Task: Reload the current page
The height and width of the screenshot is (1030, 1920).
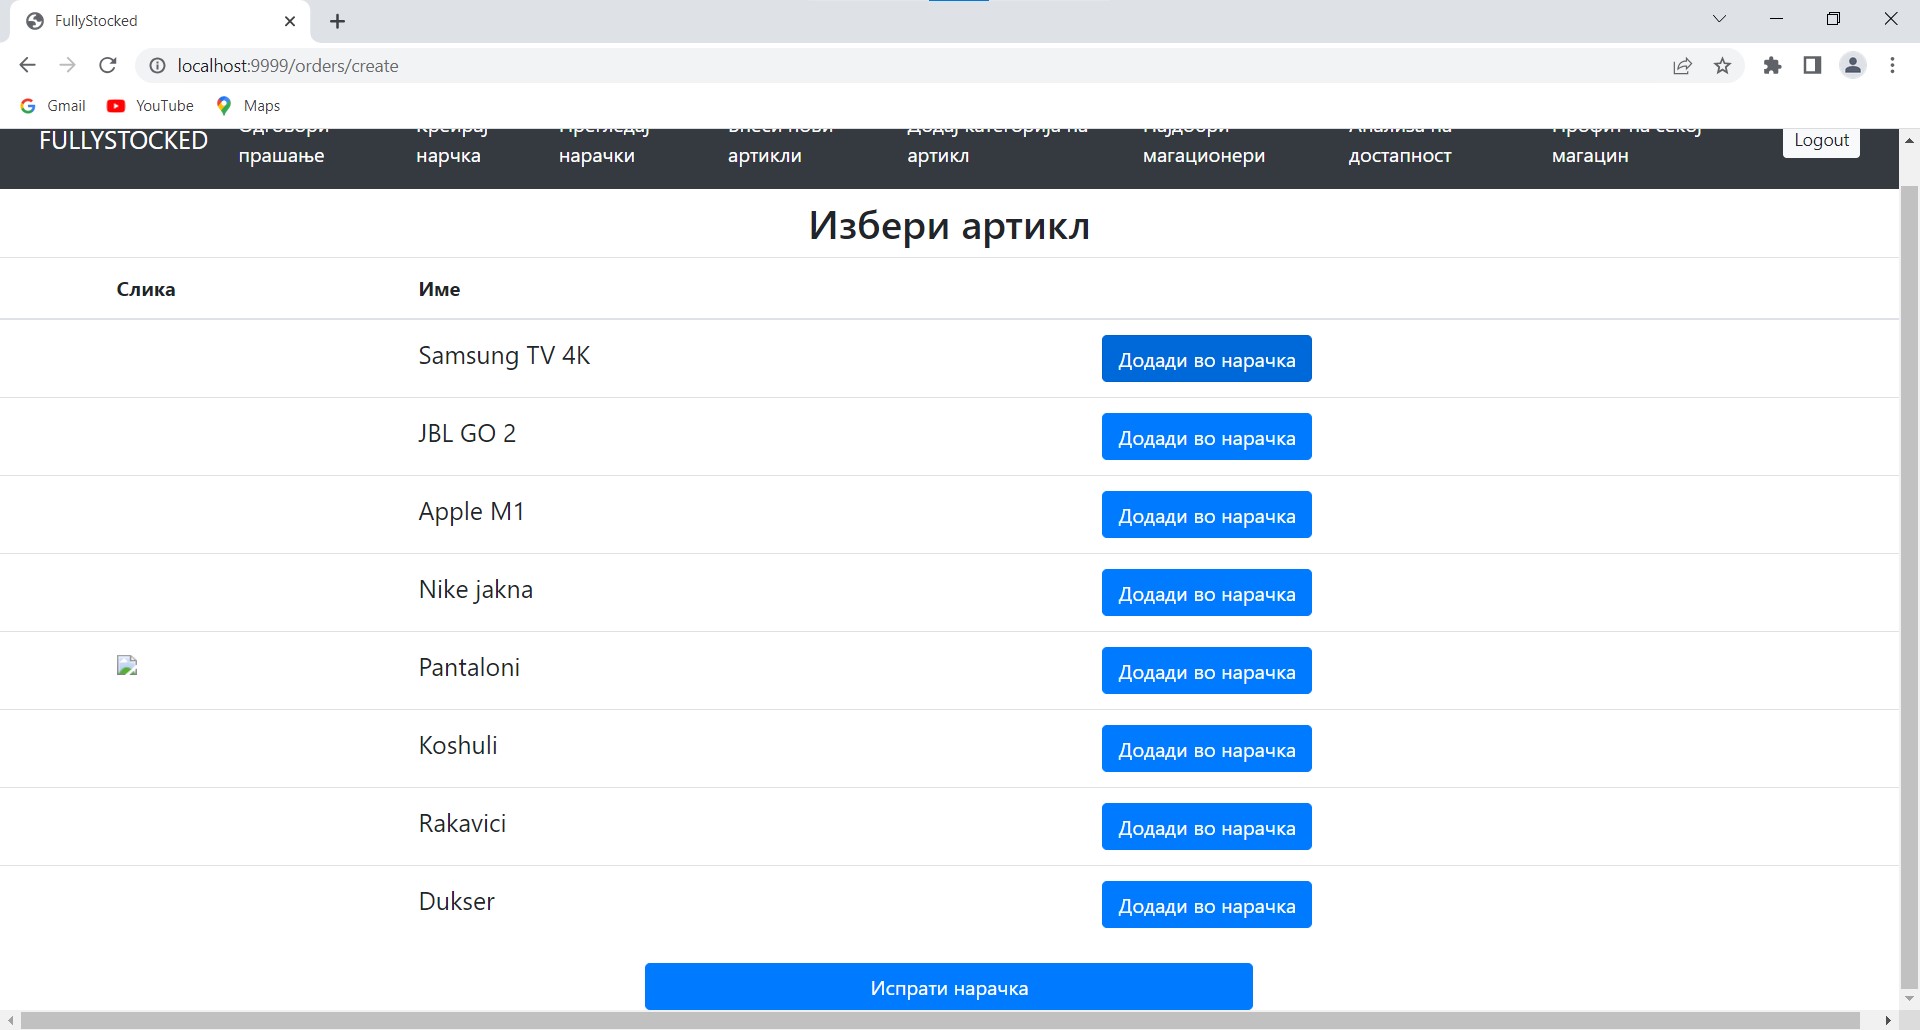Action: click(x=108, y=65)
